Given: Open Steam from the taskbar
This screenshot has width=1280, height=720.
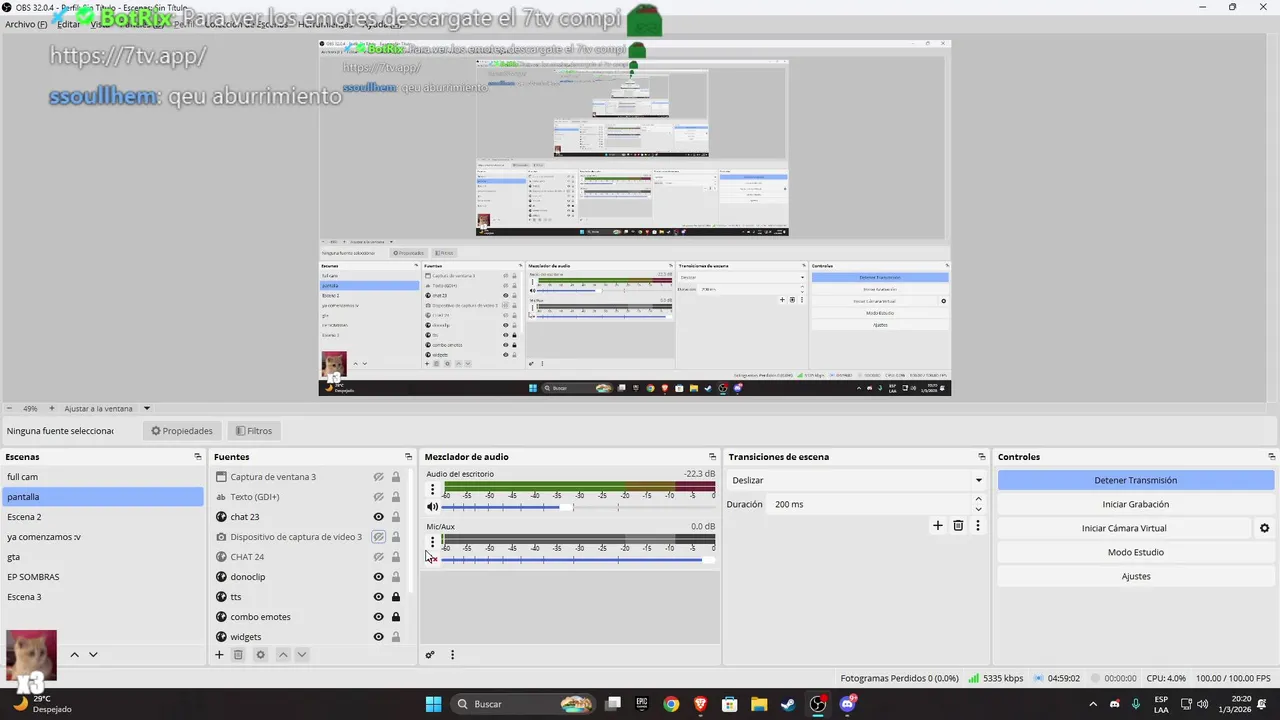Looking at the screenshot, I should click(x=789, y=704).
